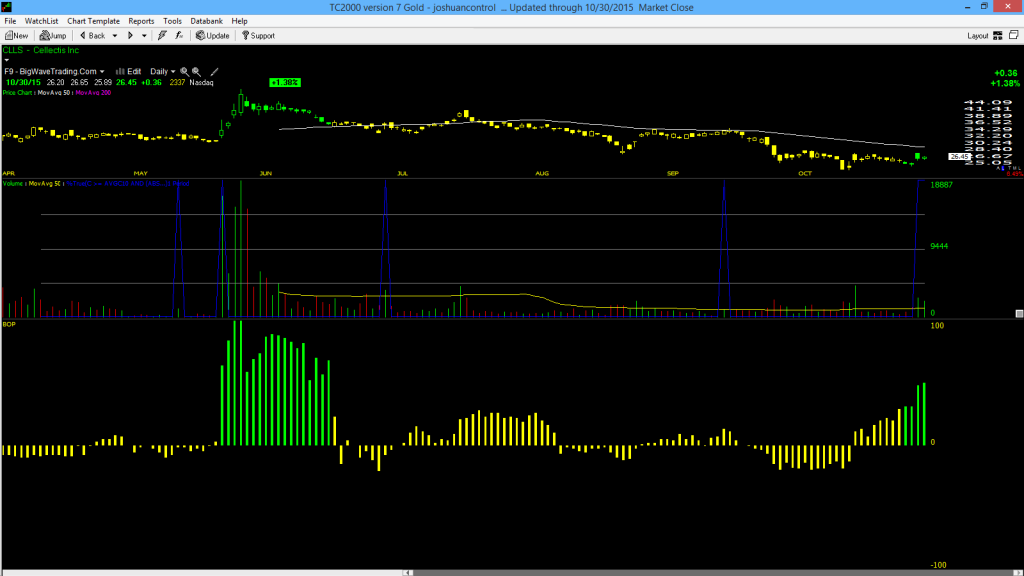The image size is (1024, 576).
Task: Go back with the left arrow icon
Action: point(83,36)
